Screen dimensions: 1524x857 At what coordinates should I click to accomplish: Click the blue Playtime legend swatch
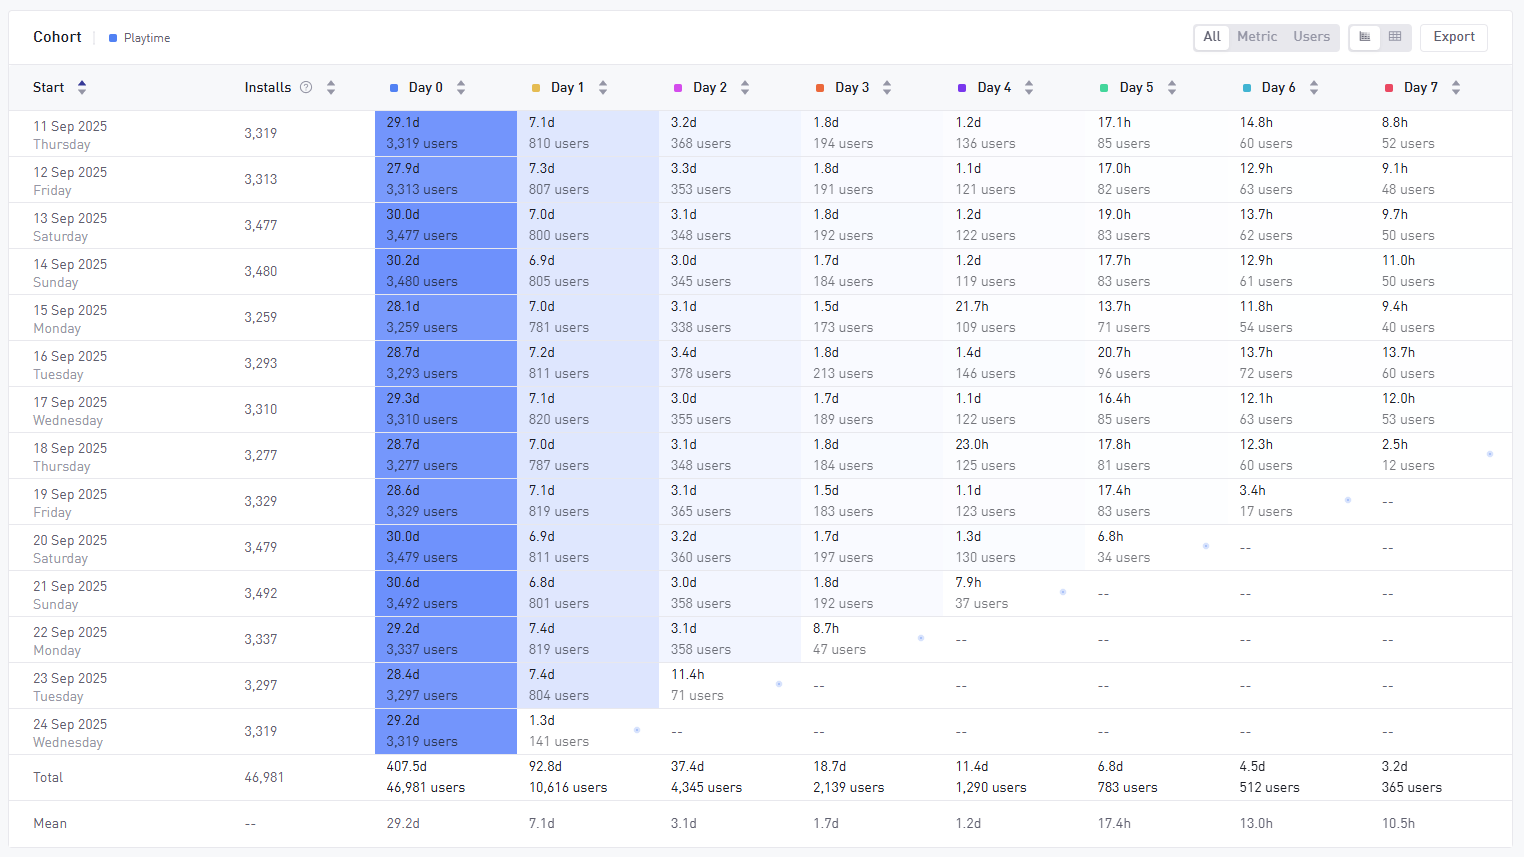point(113,38)
